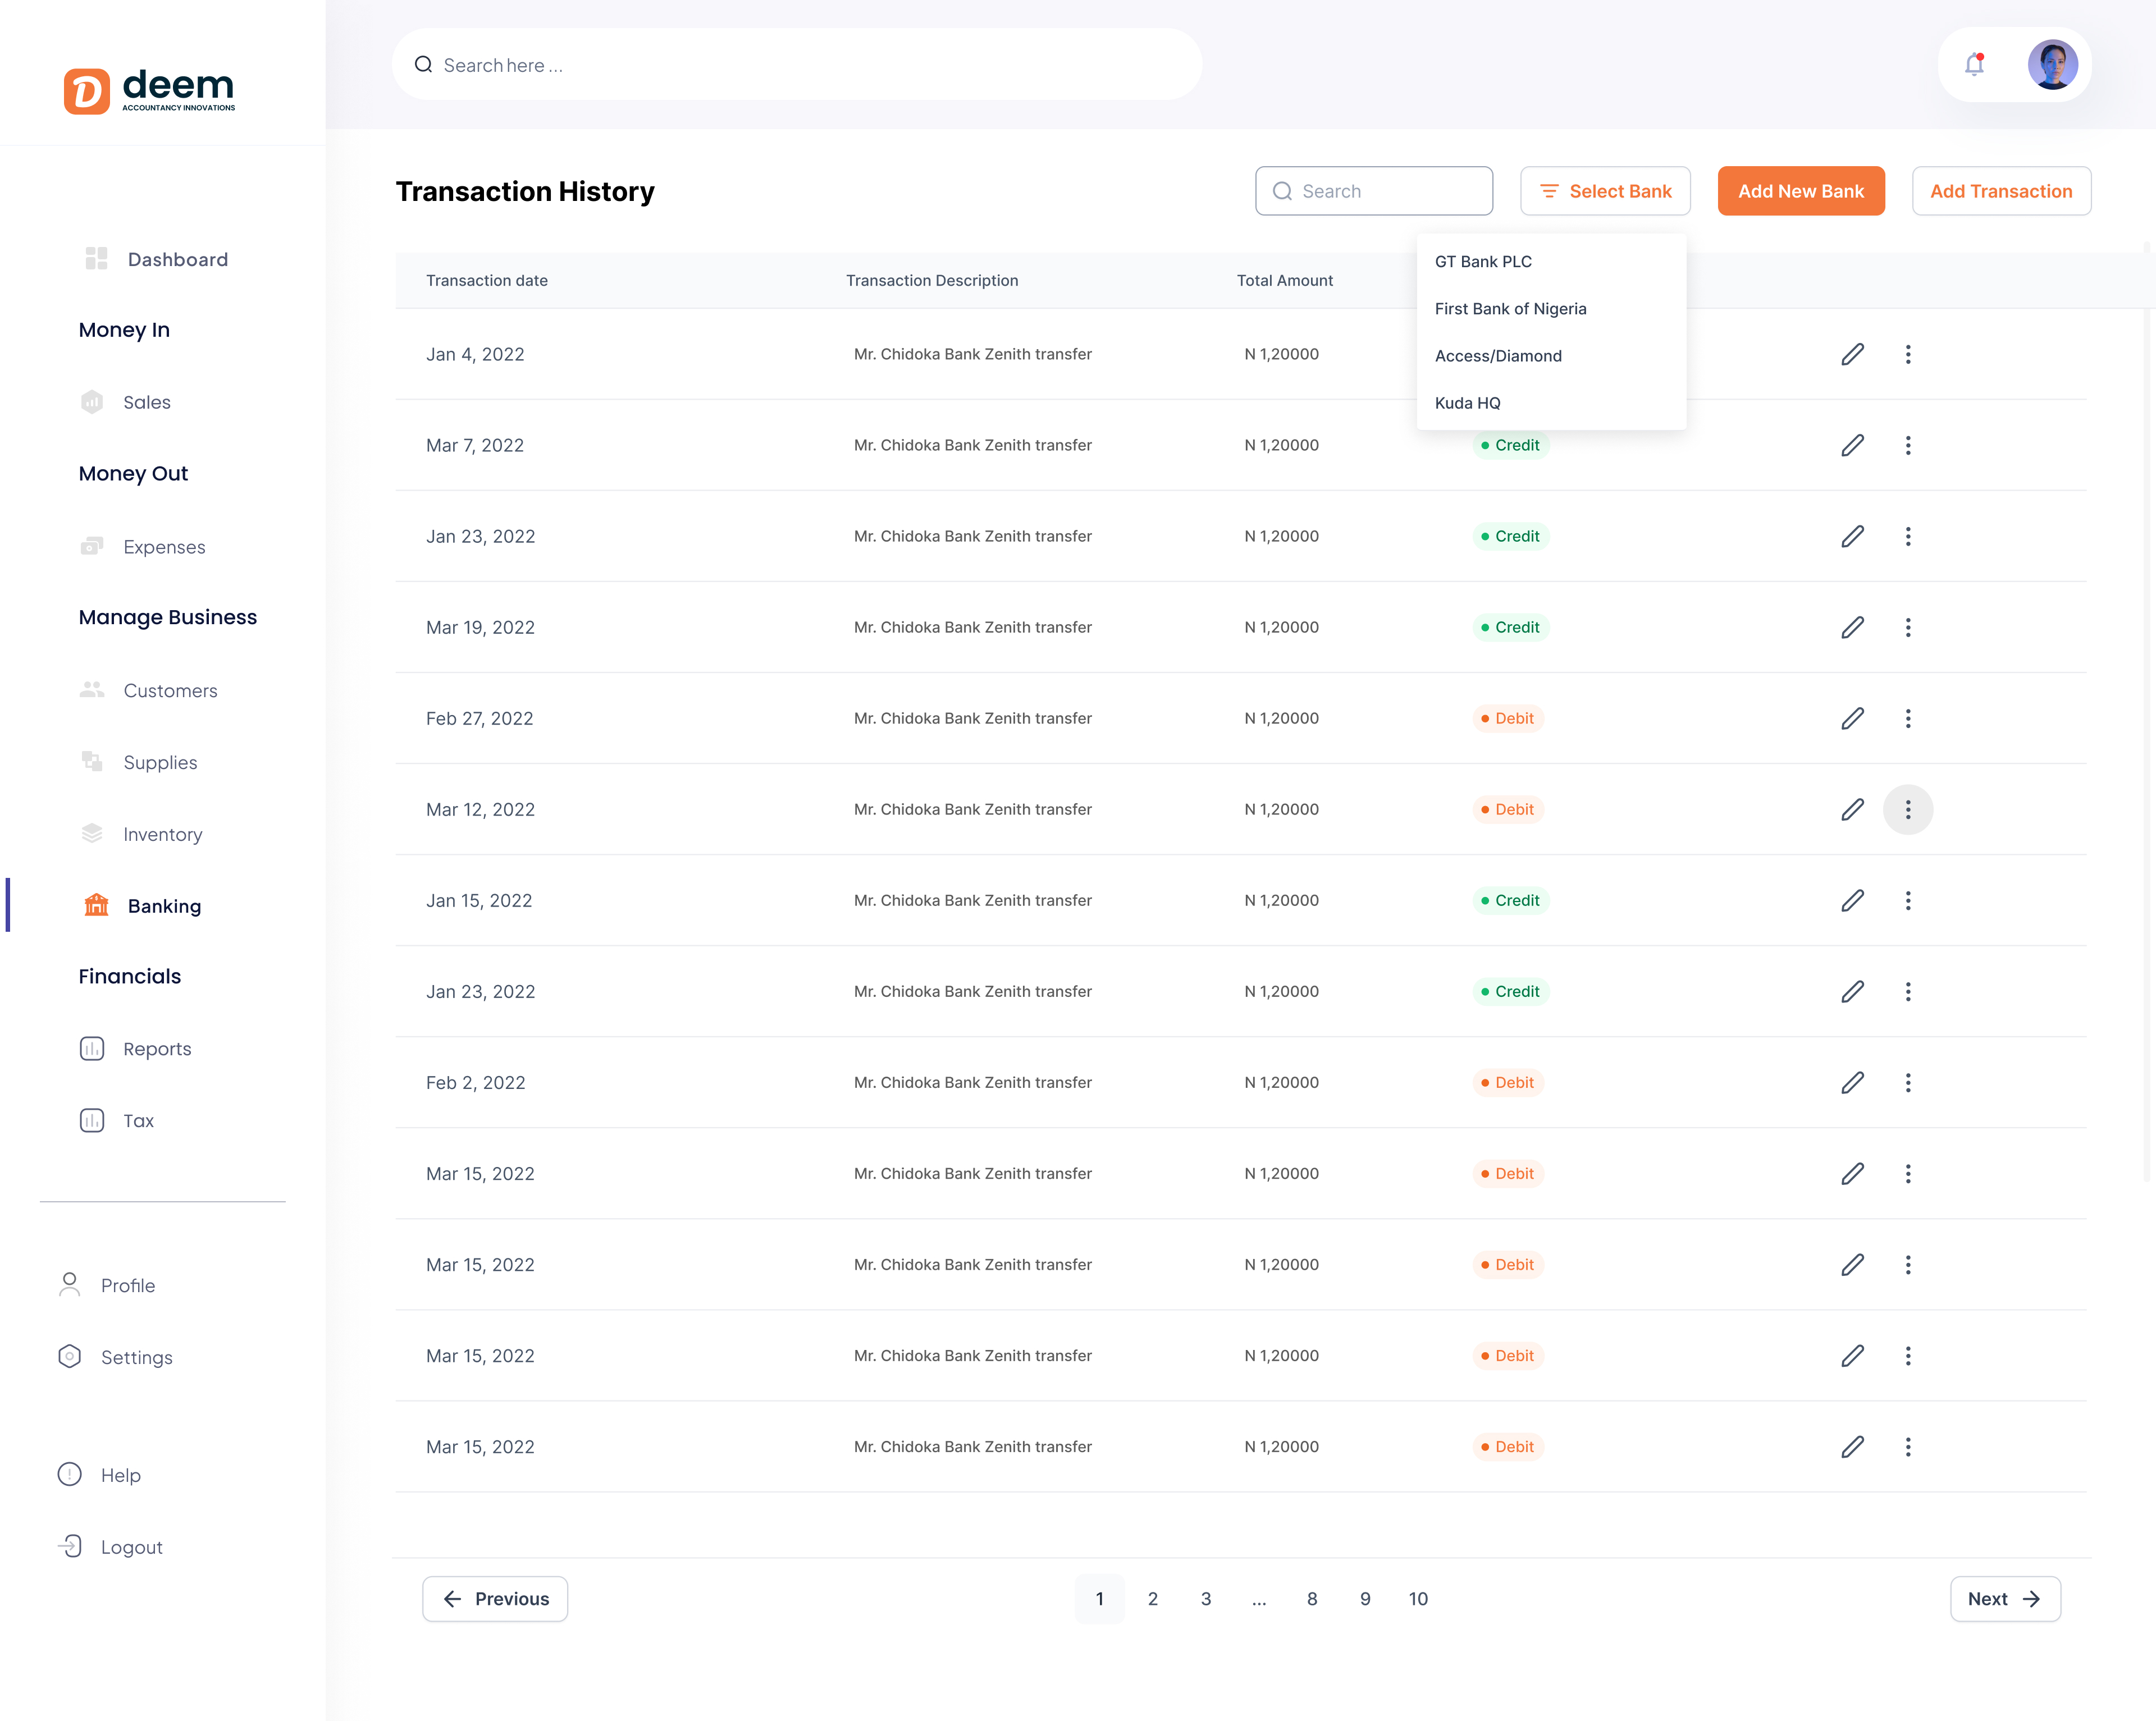Open three-dot menu for Mar 12, 2022 row
Screen dimensions: 2156x1721
(x=1907, y=809)
